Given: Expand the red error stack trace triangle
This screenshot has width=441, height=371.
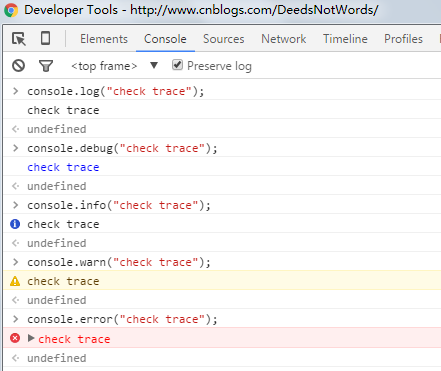Looking at the screenshot, I should (31, 338).
